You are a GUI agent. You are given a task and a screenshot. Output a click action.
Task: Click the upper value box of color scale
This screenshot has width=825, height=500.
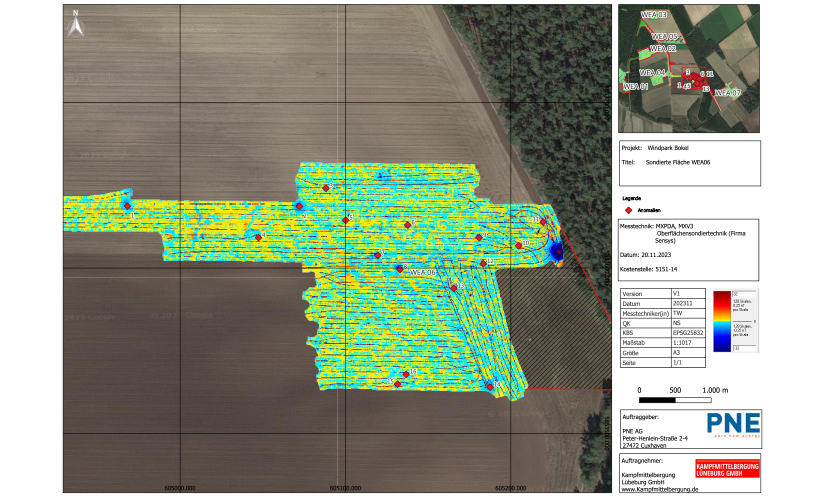744,294
